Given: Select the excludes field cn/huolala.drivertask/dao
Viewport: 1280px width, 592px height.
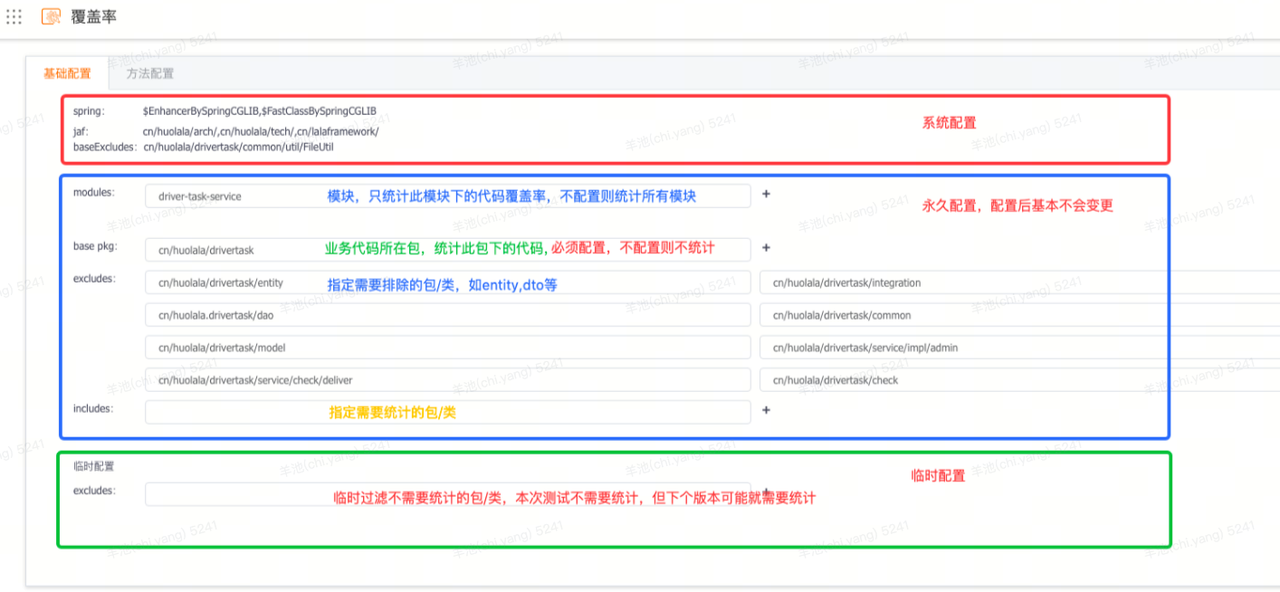Looking at the screenshot, I should coord(447,316).
